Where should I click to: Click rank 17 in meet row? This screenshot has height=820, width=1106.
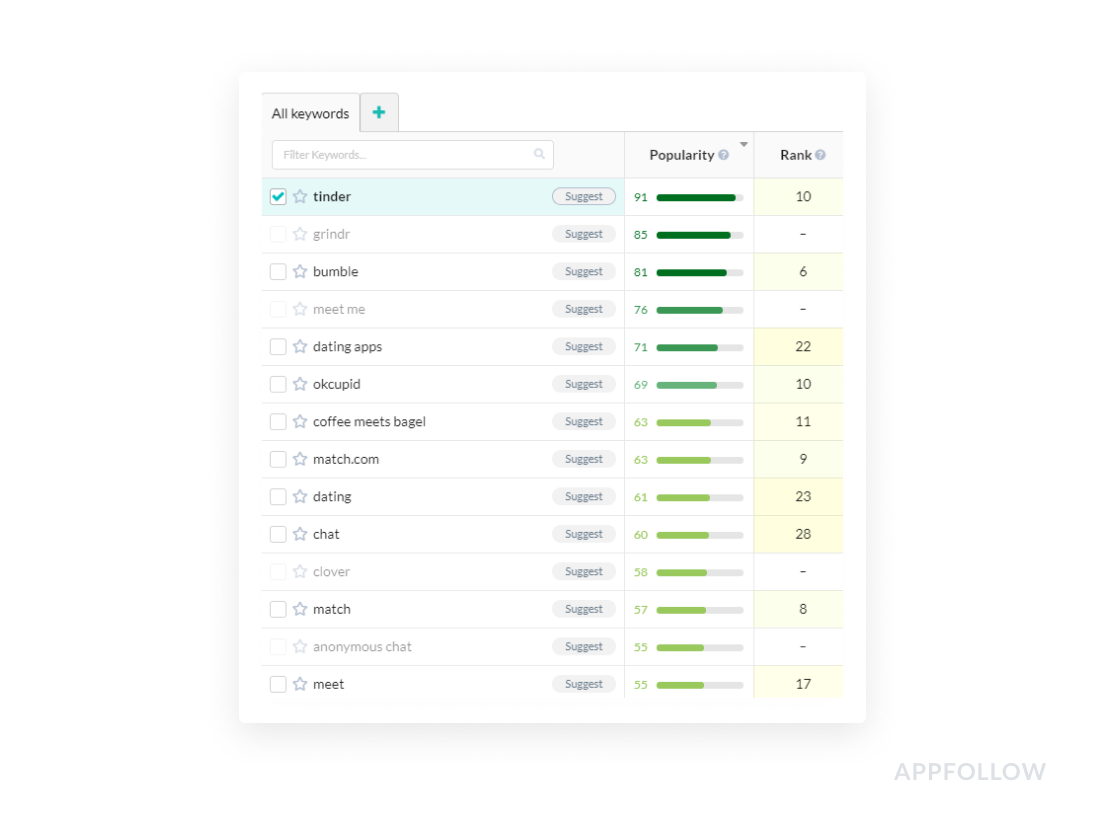803,684
